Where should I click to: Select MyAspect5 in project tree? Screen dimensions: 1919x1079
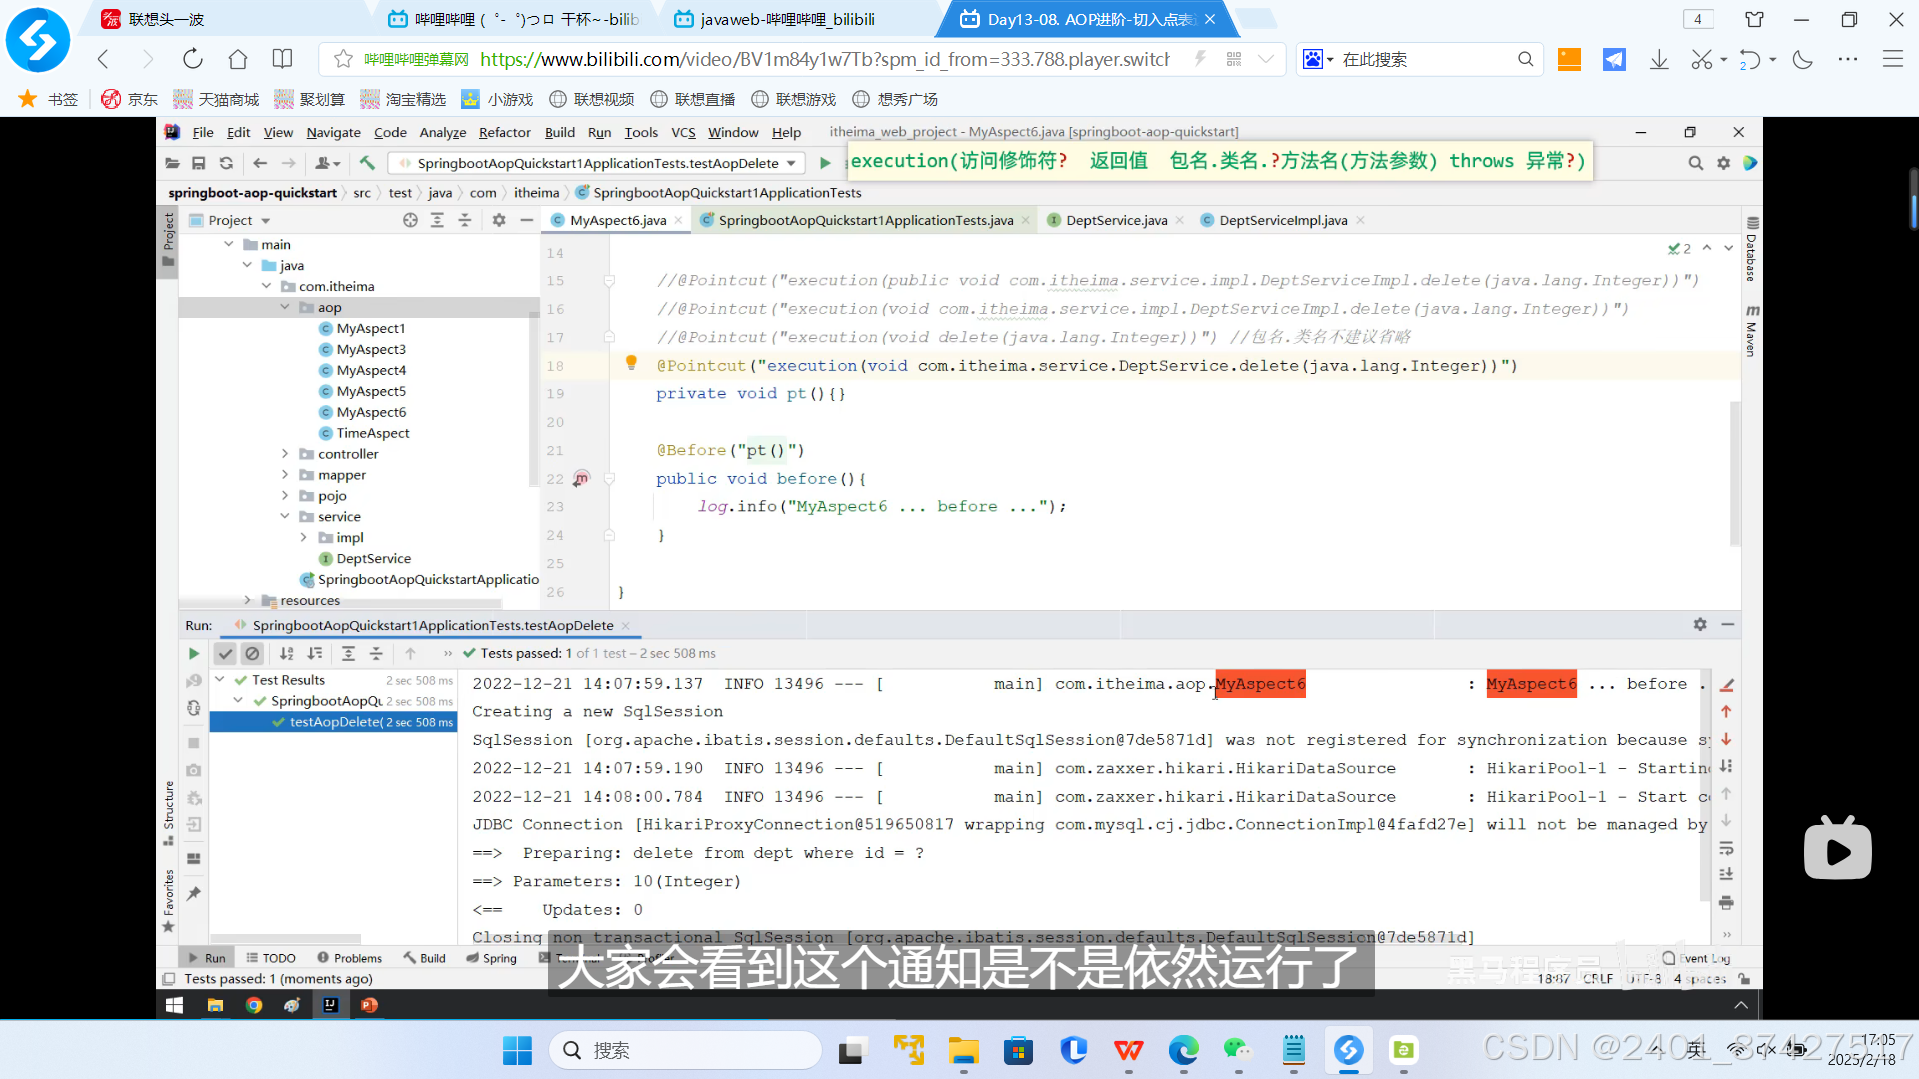[x=371, y=391]
